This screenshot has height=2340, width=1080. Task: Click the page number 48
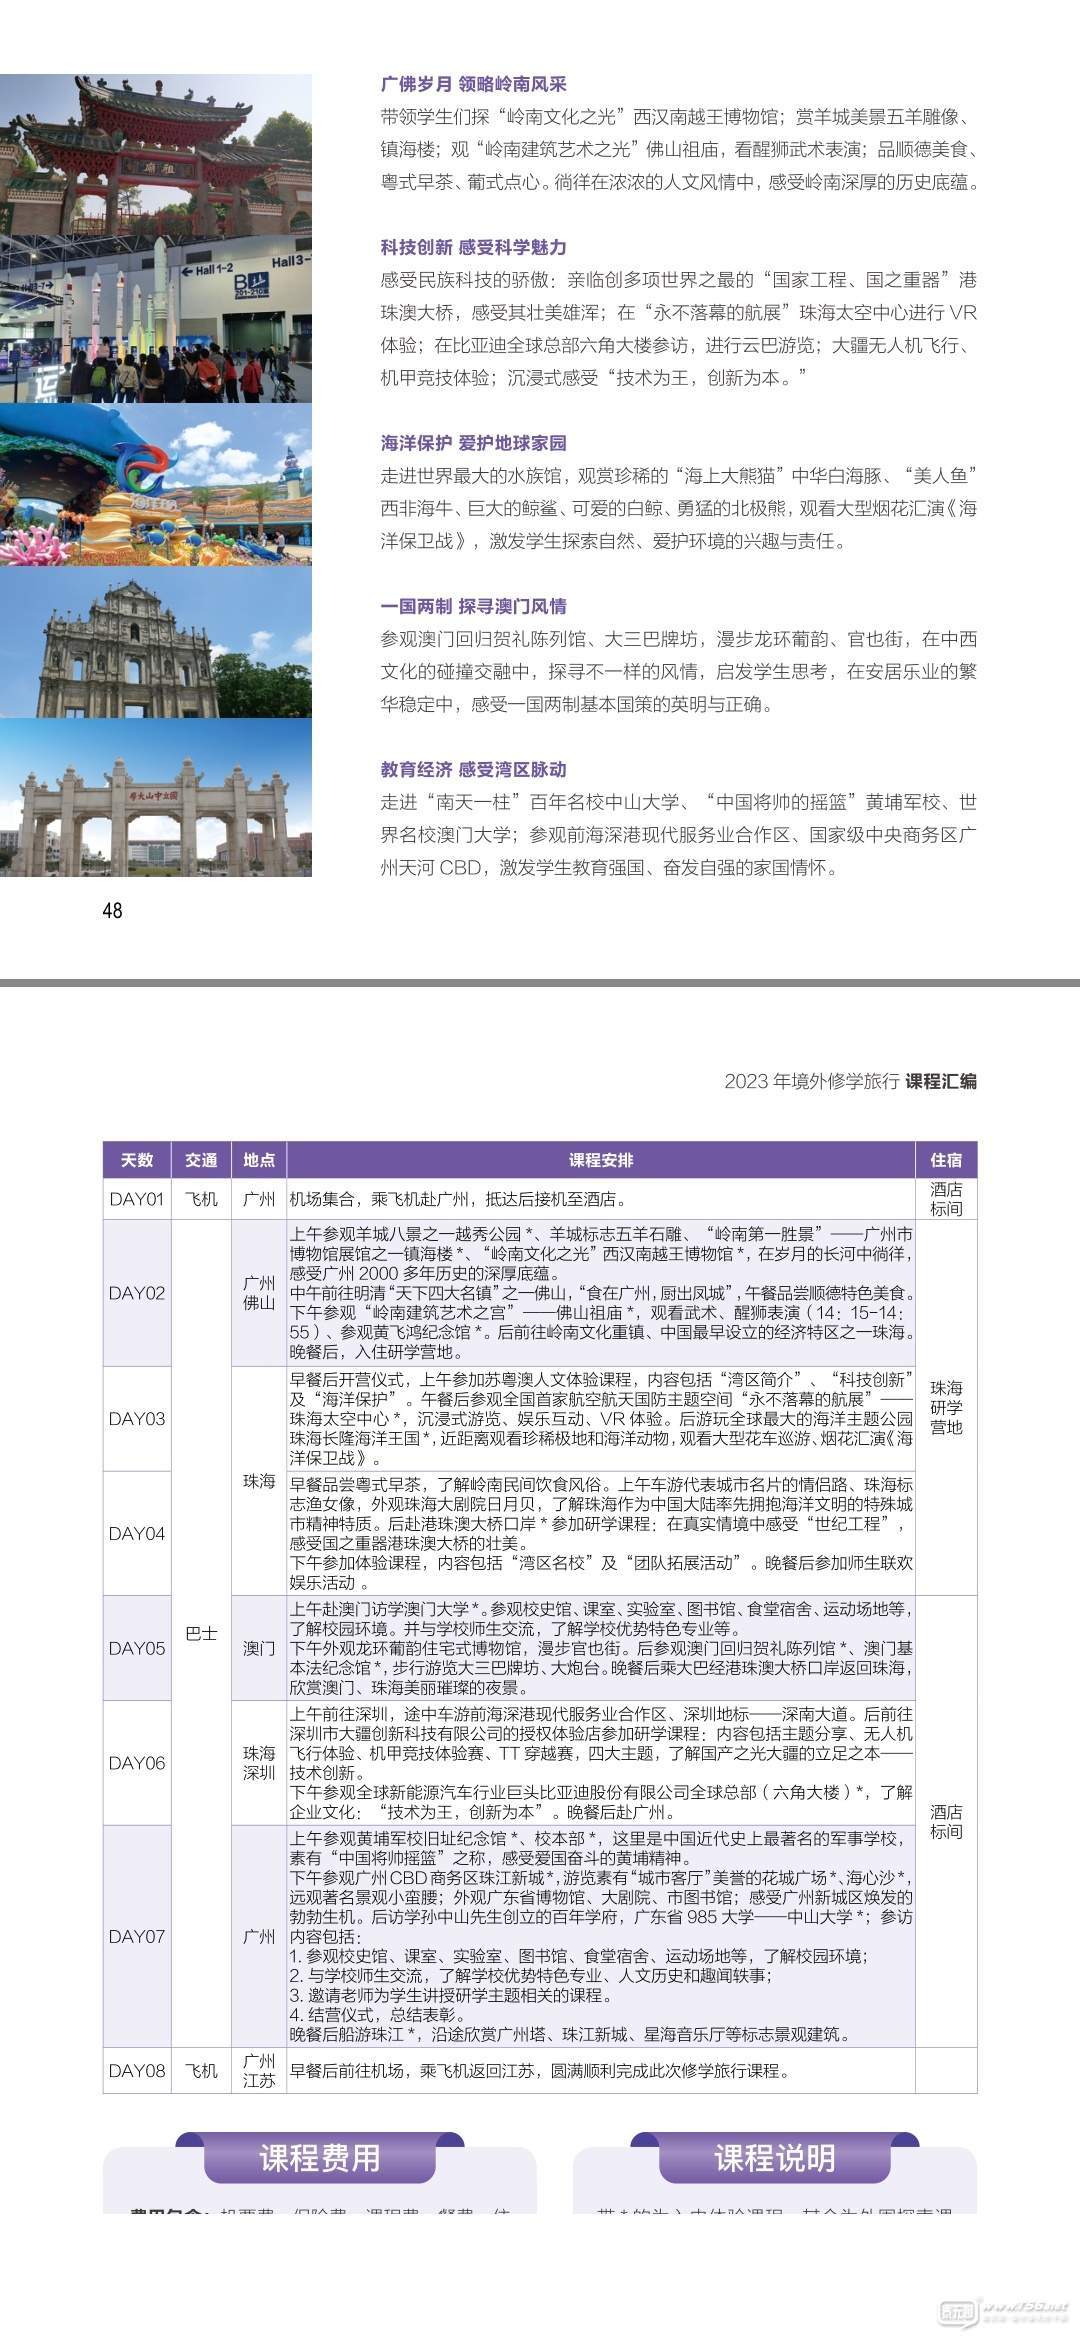(112, 909)
